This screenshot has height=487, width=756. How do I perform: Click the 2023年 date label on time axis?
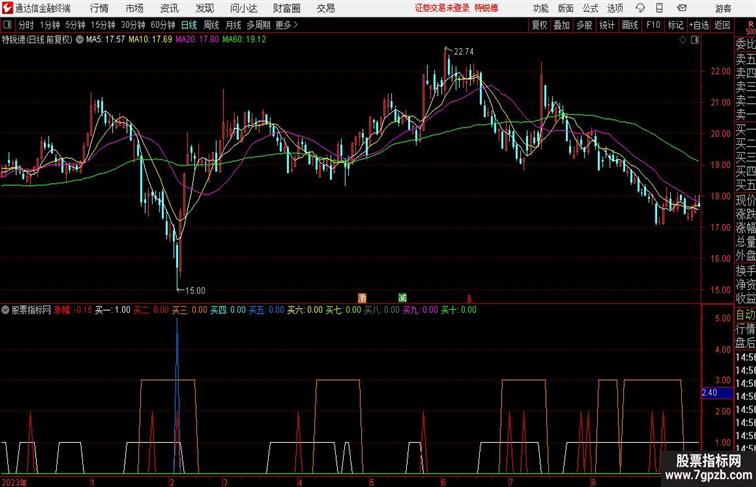click(x=14, y=482)
